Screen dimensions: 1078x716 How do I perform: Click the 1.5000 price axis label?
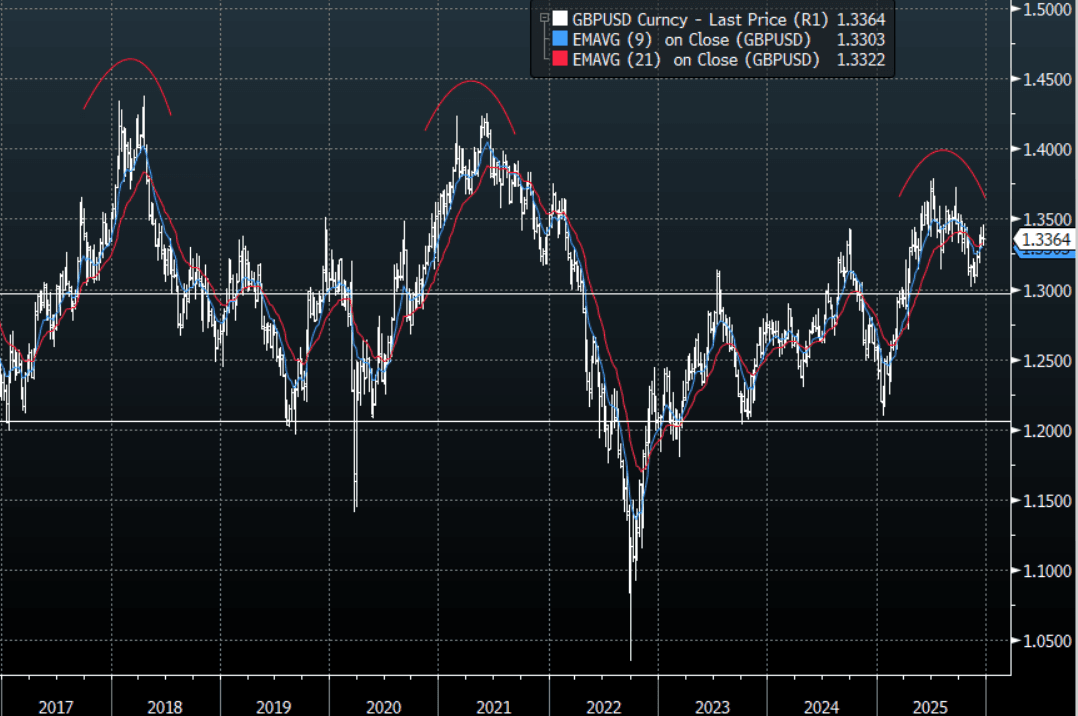(1047, 9)
